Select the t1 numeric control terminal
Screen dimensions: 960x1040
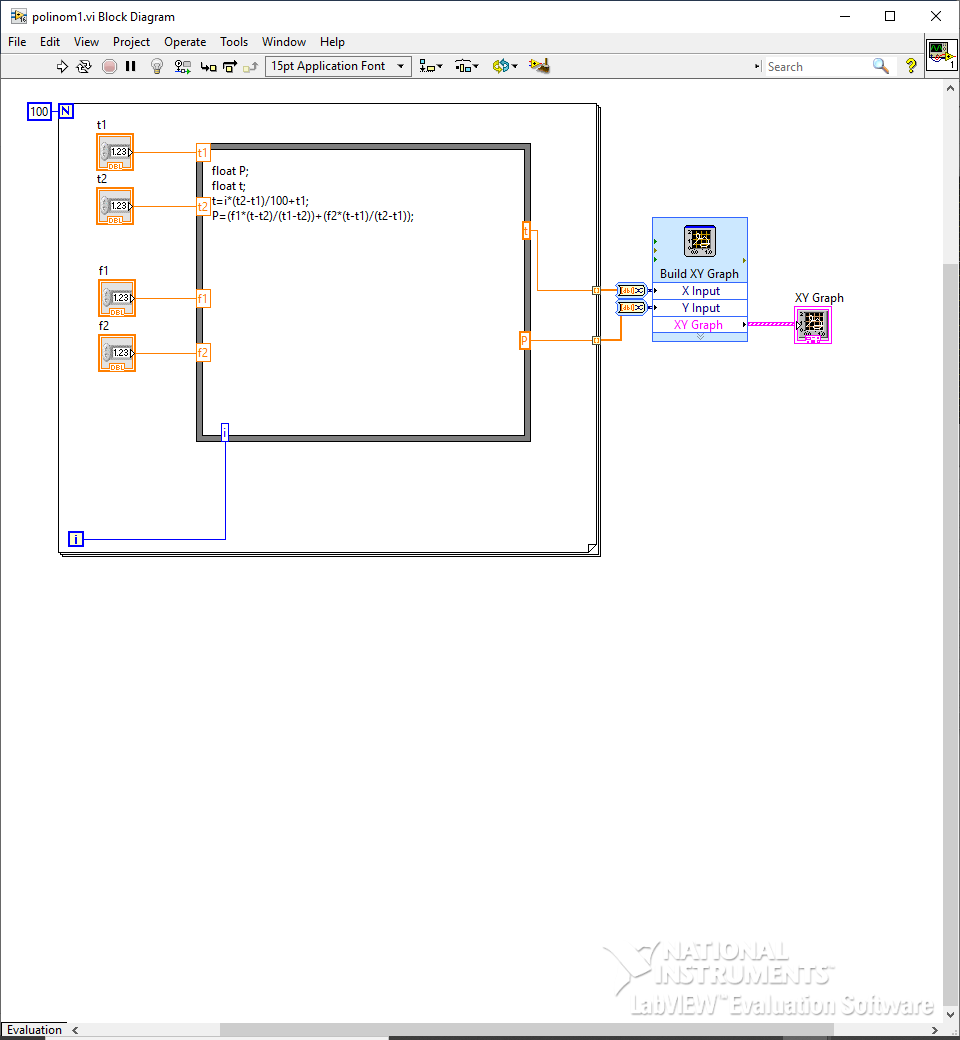point(115,152)
